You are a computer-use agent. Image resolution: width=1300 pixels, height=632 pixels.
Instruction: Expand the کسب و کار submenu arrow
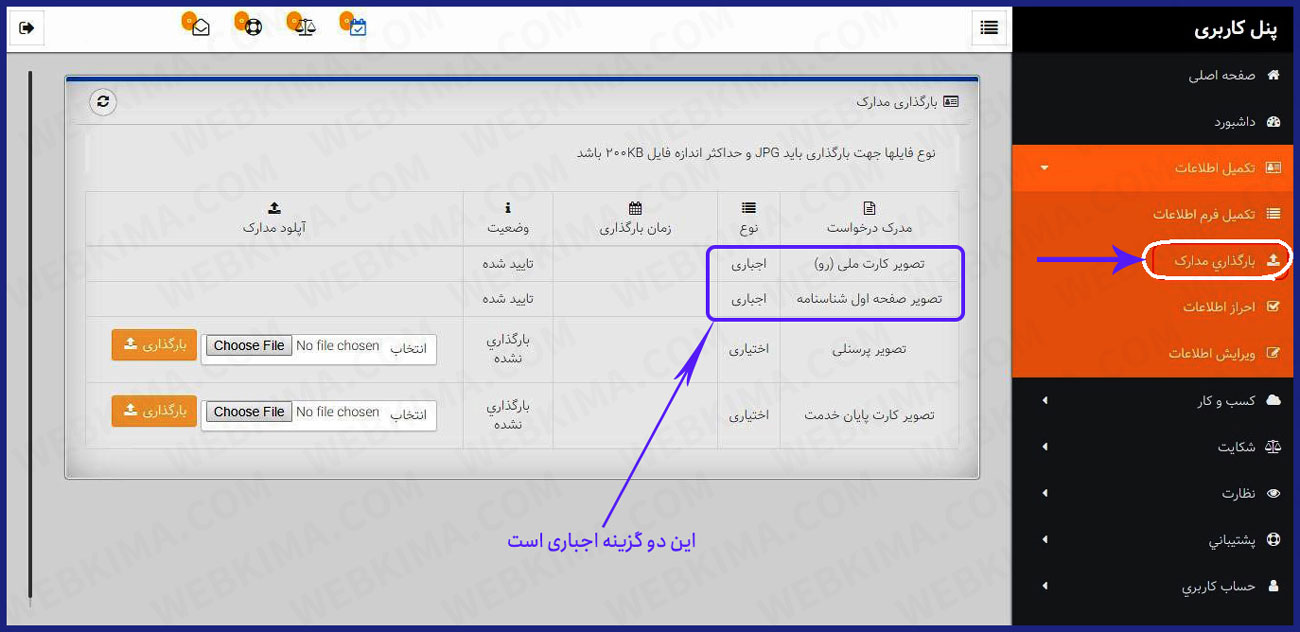(x=1045, y=400)
